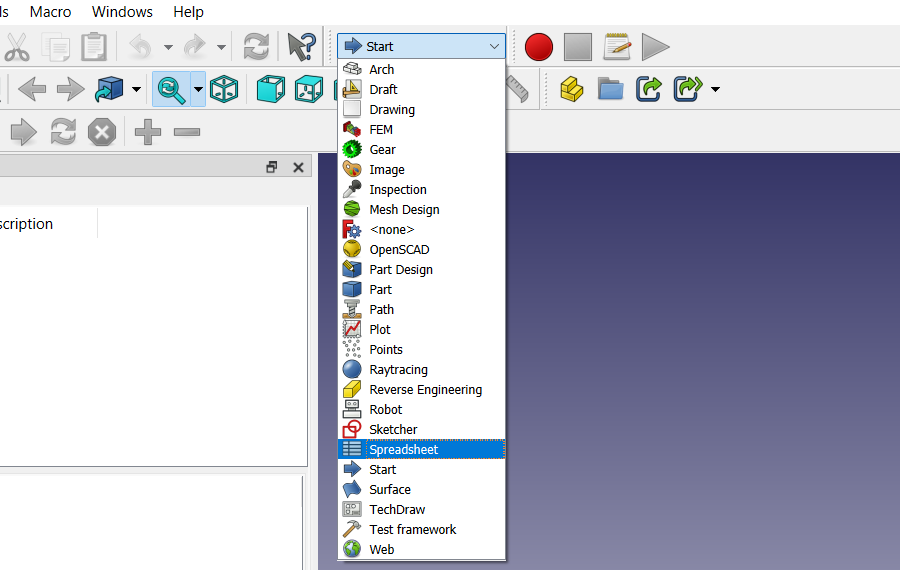The height and width of the screenshot is (570, 900).
Task: Pick the Gear workbench
Action: tap(421, 150)
